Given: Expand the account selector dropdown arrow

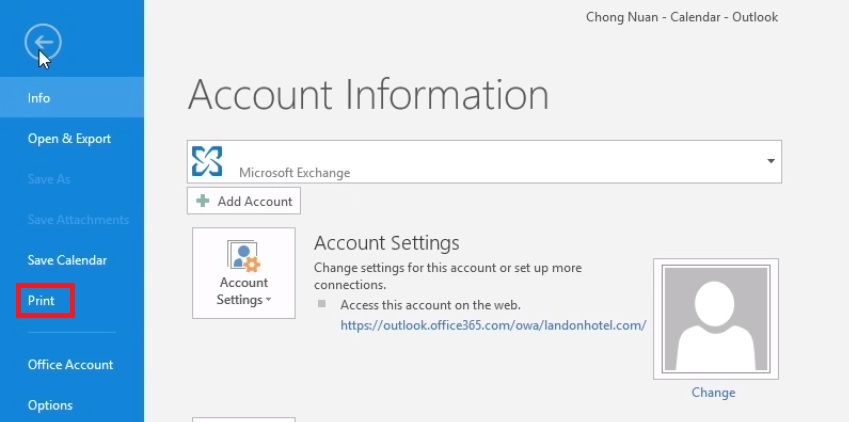Looking at the screenshot, I should 770,161.
